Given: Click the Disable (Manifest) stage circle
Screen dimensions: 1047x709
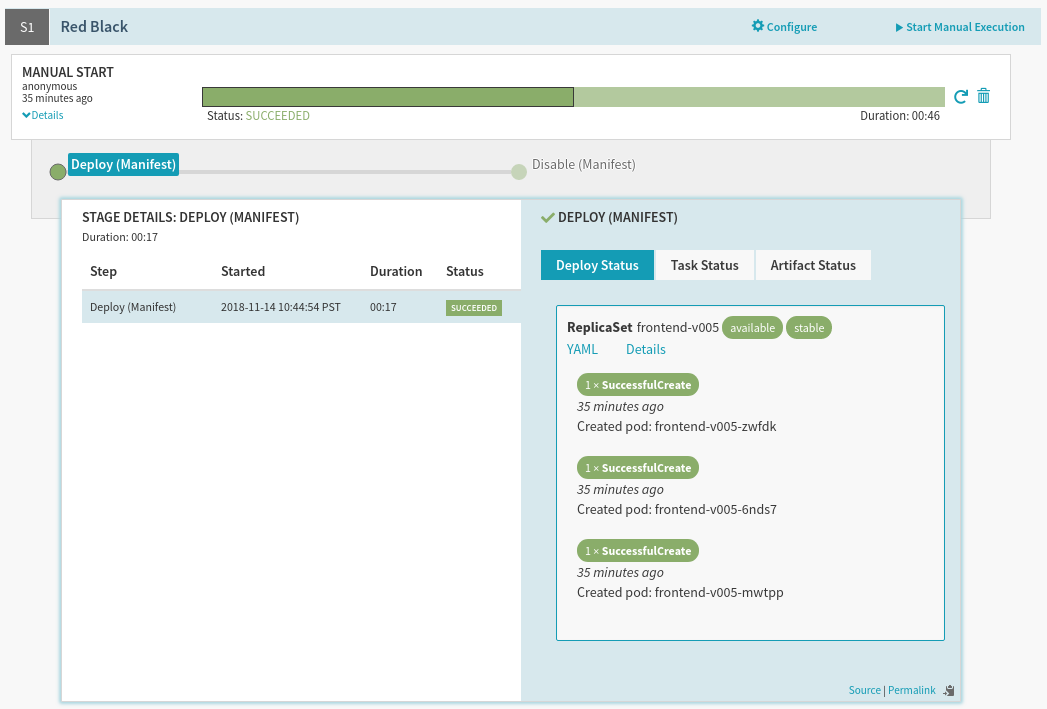Looking at the screenshot, I should [x=519, y=172].
